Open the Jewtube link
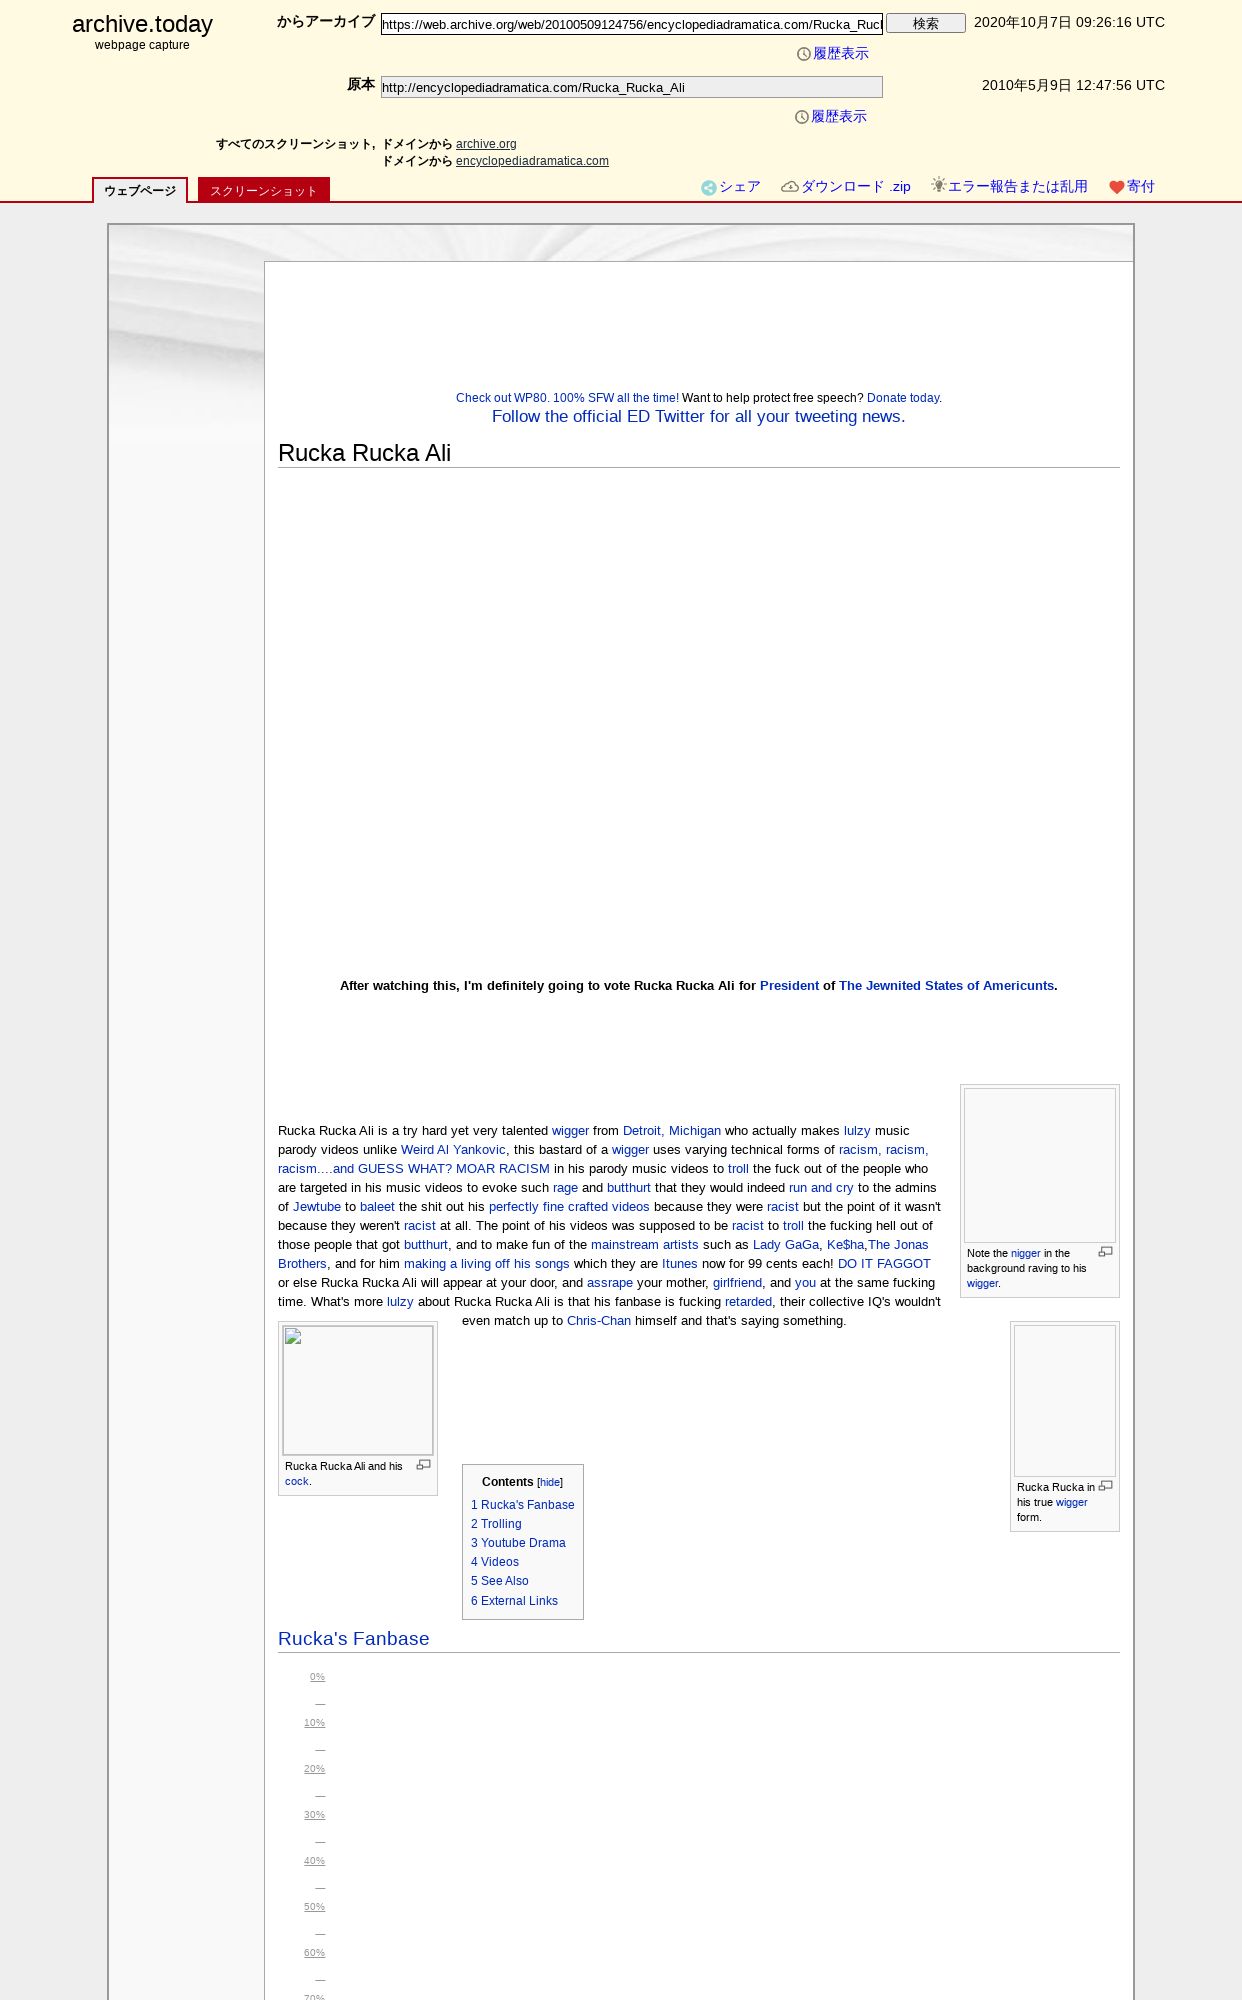This screenshot has width=1242, height=2000. click(317, 1207)
